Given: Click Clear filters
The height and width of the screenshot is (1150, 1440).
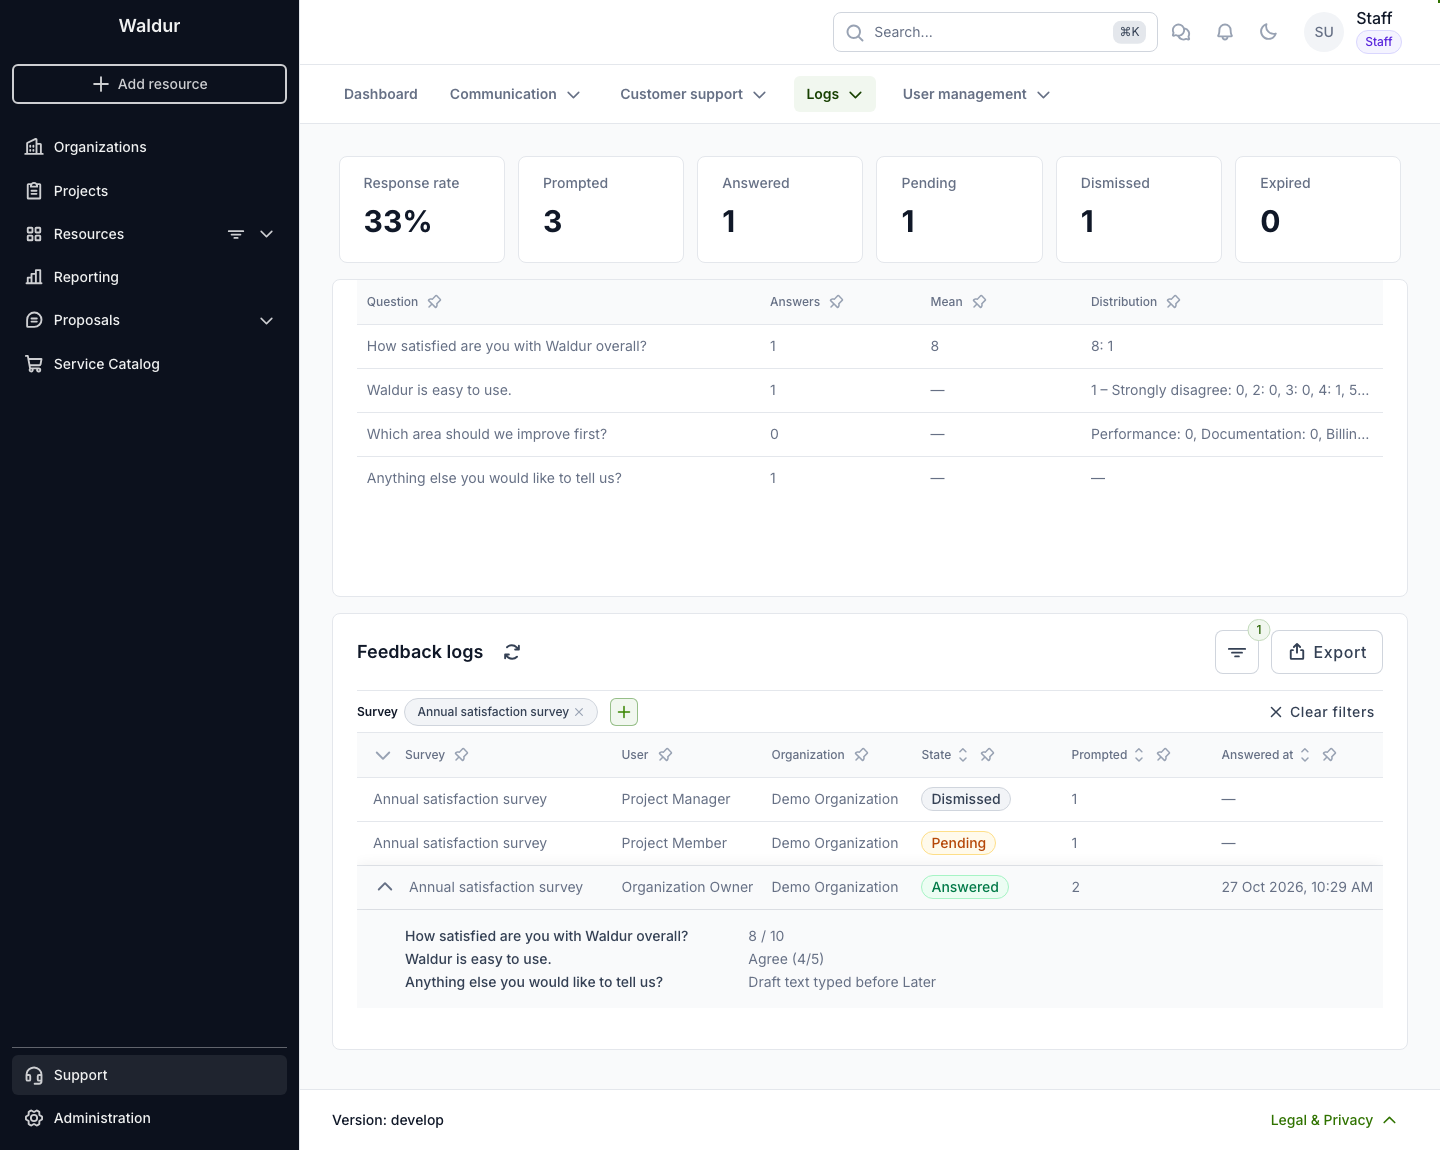Looking at the screenshot, I should (x=1322, y=712).
